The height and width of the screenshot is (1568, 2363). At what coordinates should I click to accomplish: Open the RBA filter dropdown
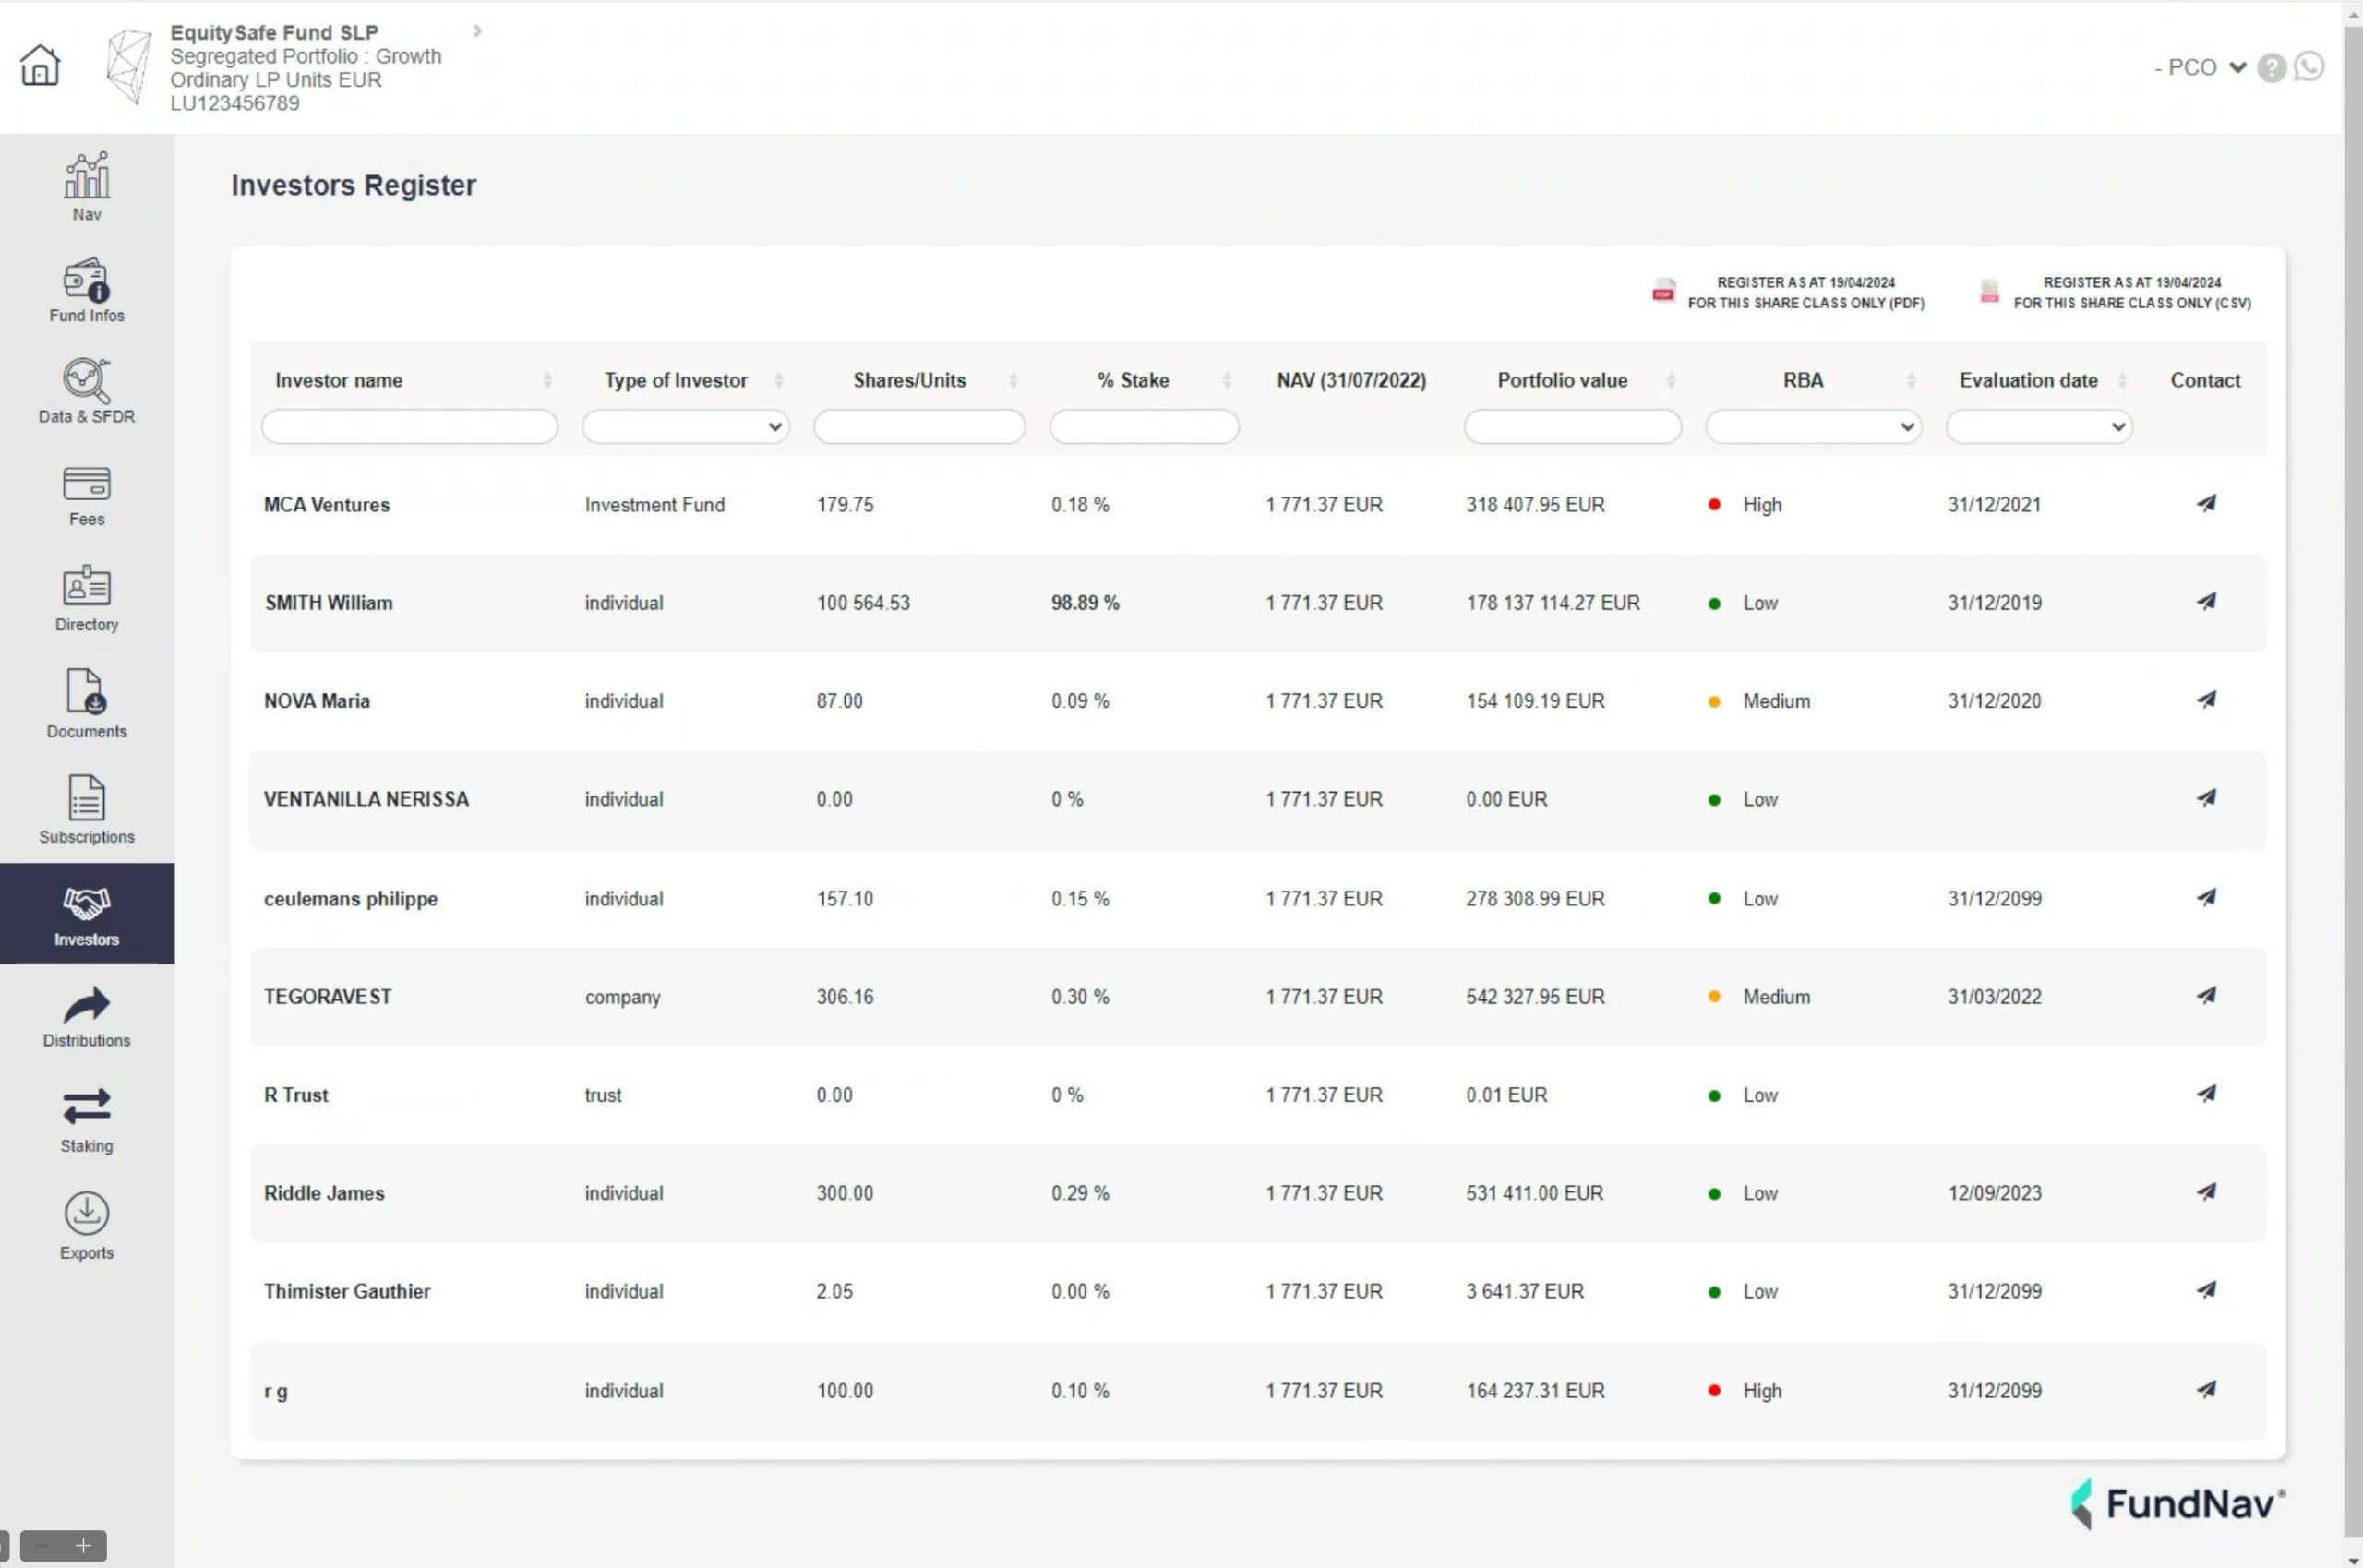point(1813,427)
